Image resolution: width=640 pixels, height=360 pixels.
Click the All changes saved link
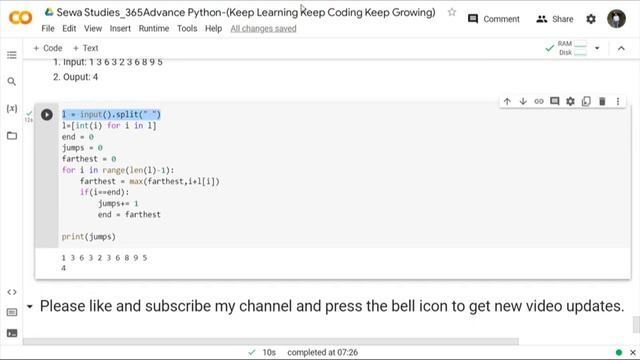coord(263,29)
